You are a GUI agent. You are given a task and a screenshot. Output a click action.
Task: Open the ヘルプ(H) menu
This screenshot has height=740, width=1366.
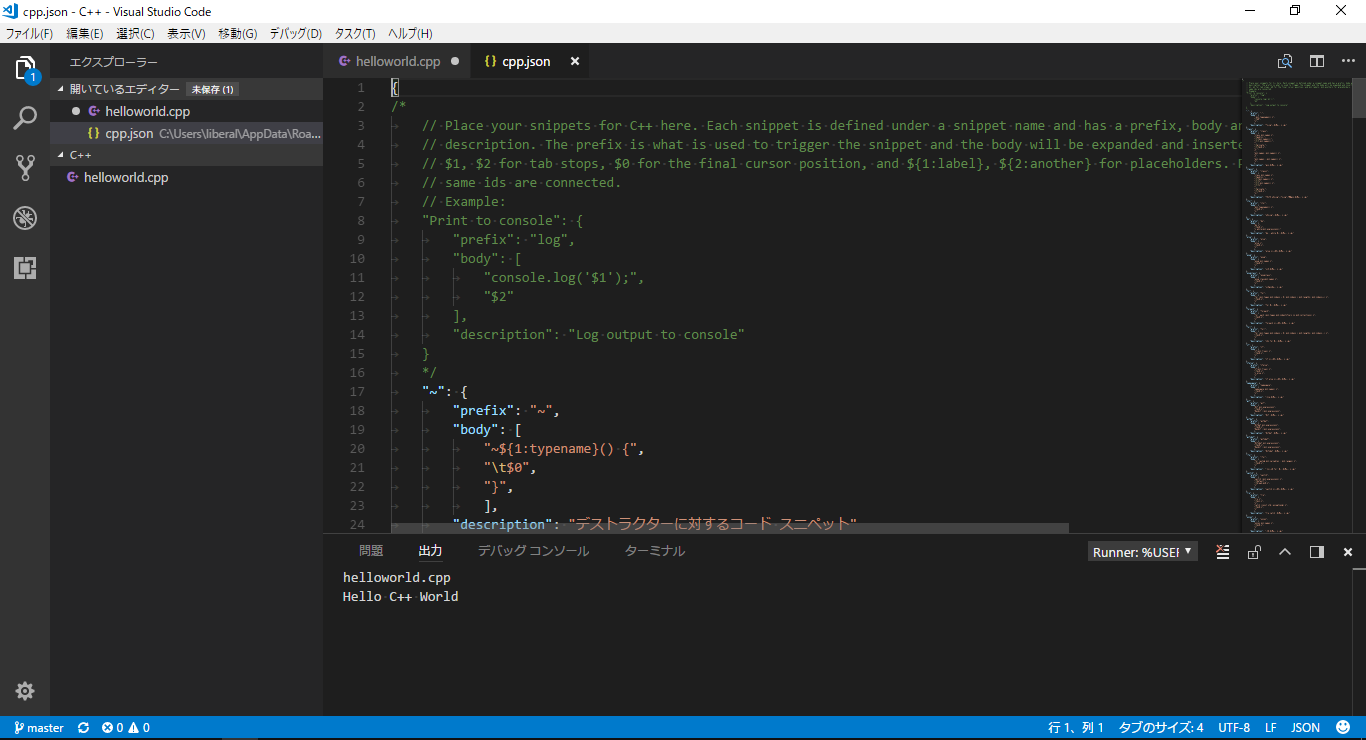(410, 33)
